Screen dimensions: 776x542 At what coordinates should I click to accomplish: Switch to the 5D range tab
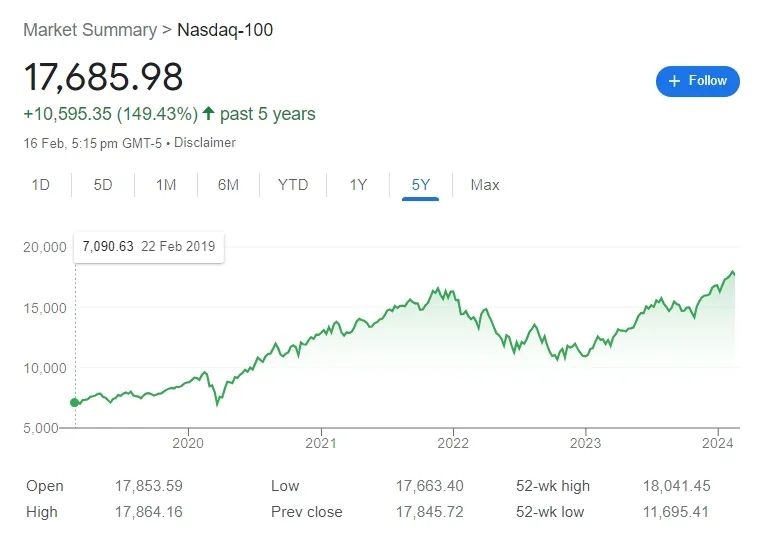coord(103,185)
